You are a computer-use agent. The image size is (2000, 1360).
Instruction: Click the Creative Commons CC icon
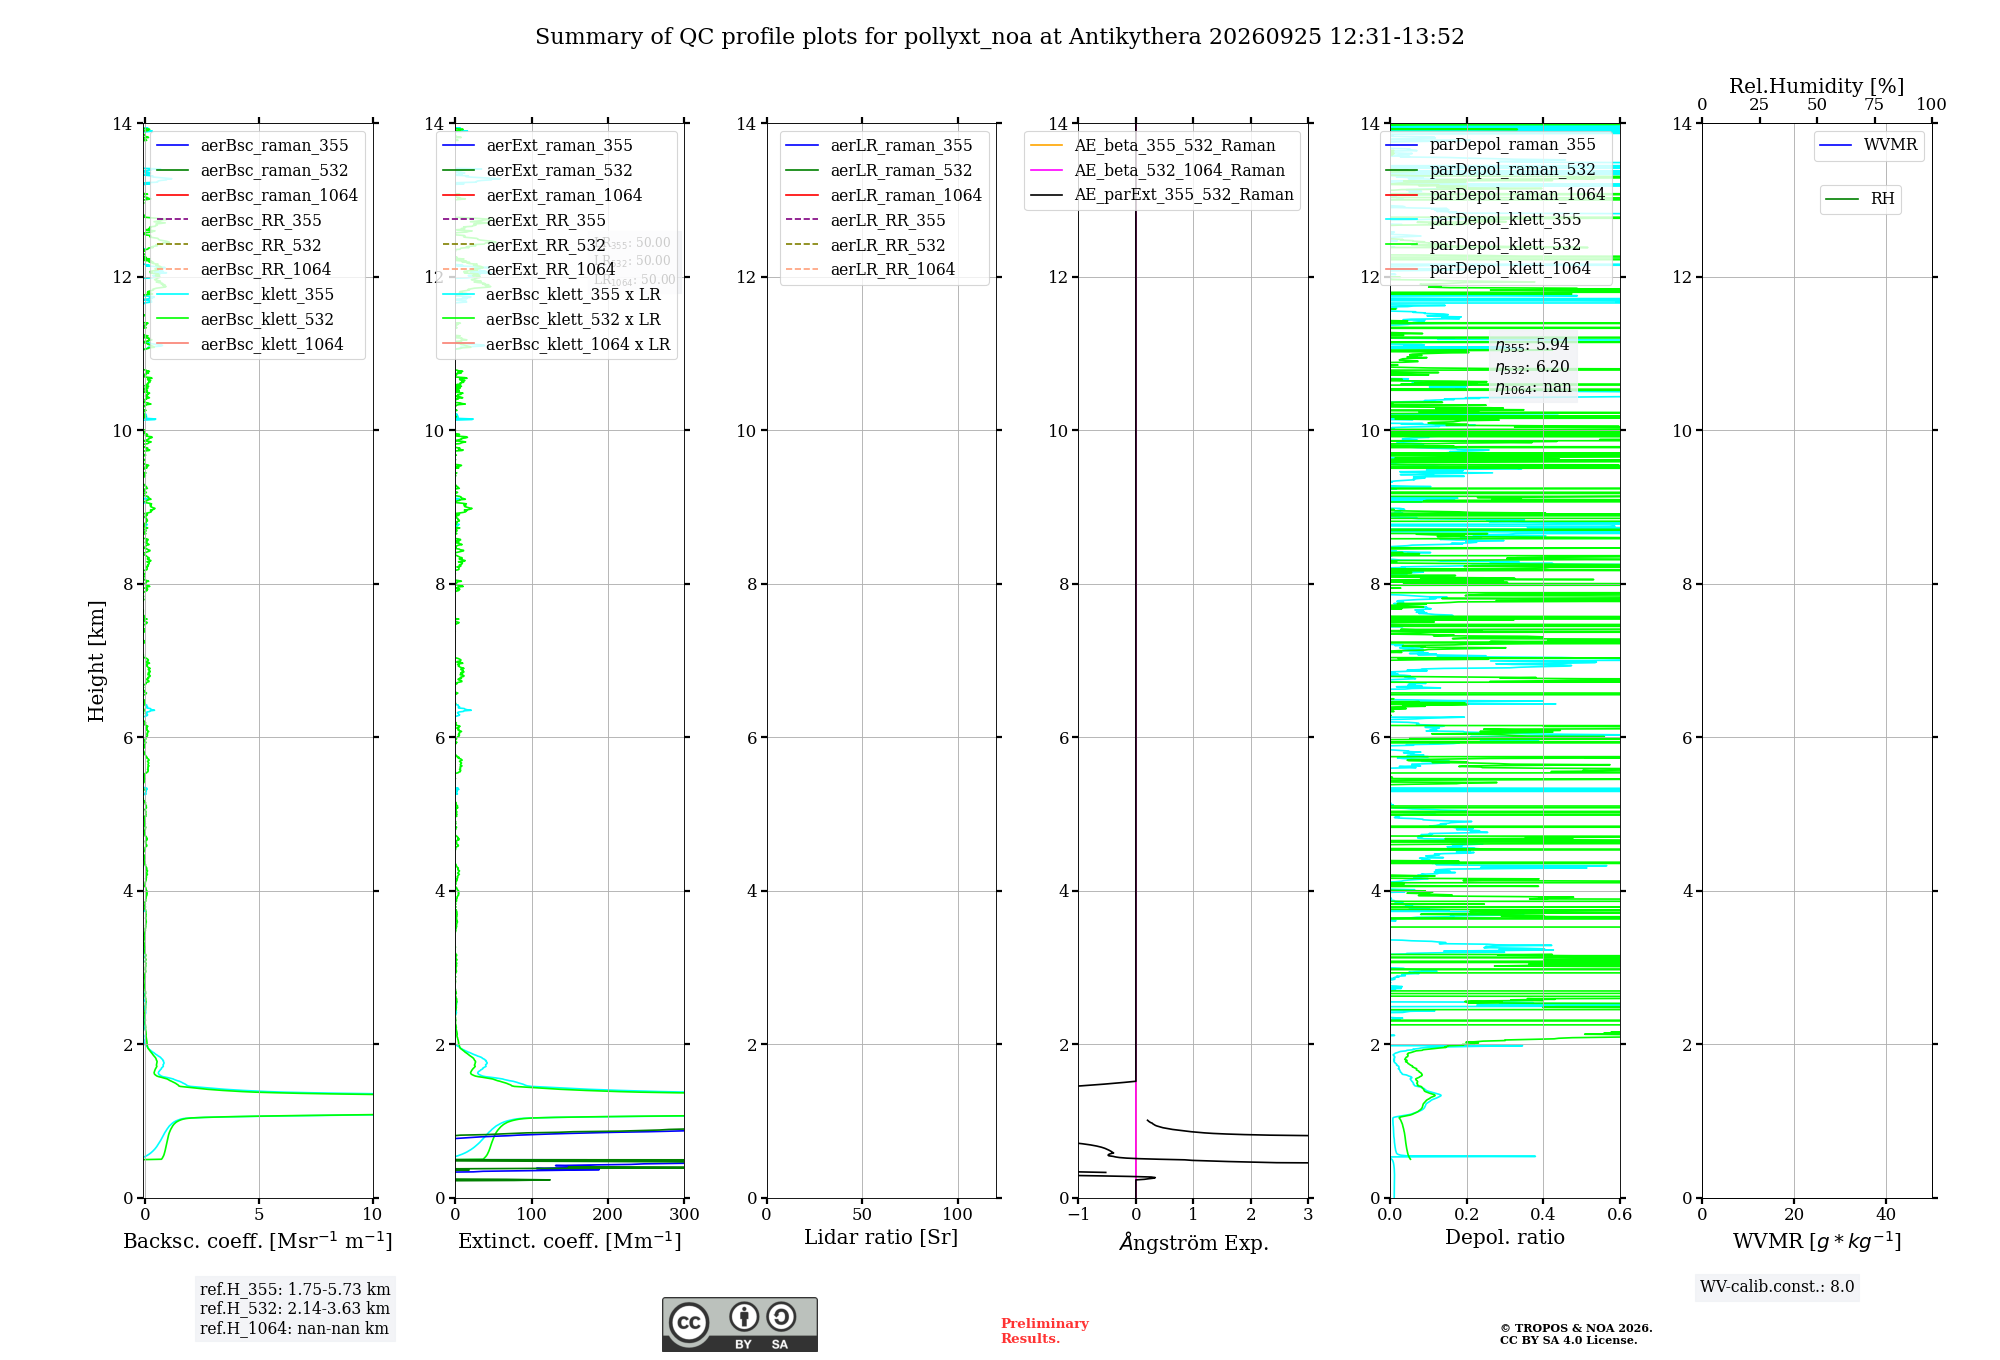point(690,1322)
